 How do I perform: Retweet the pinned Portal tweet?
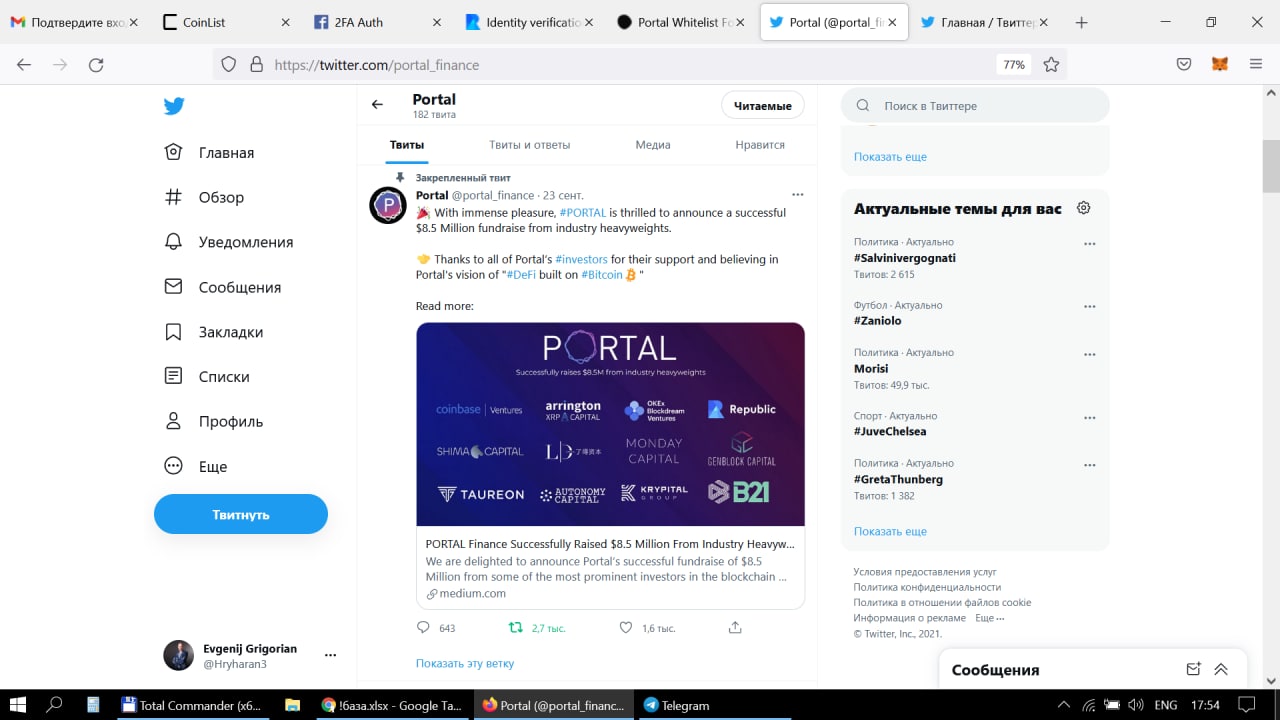[x=516, y=628]
